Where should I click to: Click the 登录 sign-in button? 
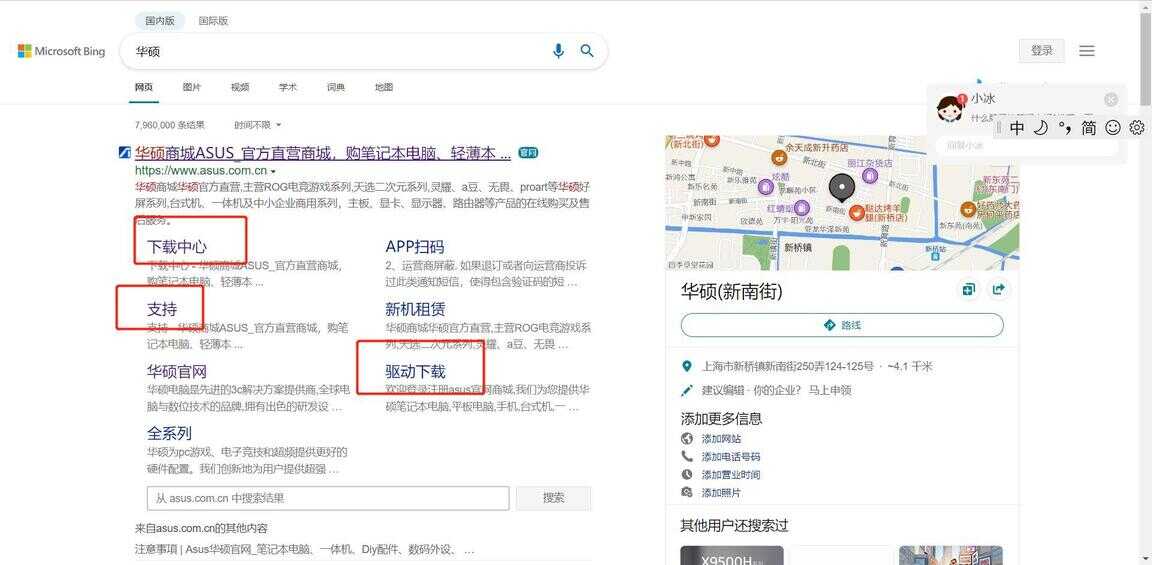coord(1041,51)
